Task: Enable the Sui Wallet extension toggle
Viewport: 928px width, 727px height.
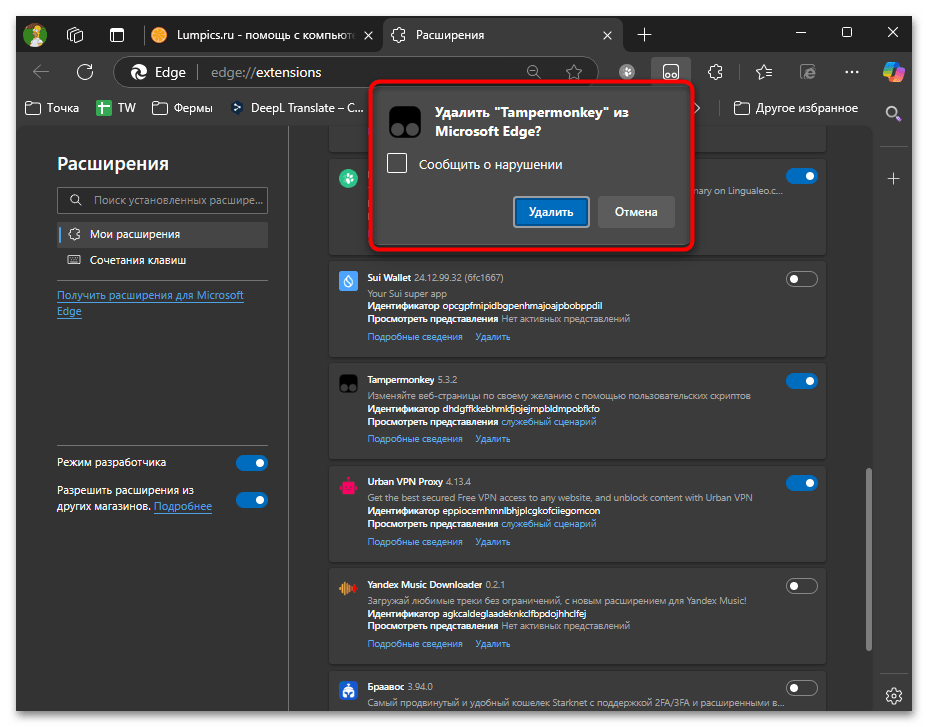Action: click(801, 279)
